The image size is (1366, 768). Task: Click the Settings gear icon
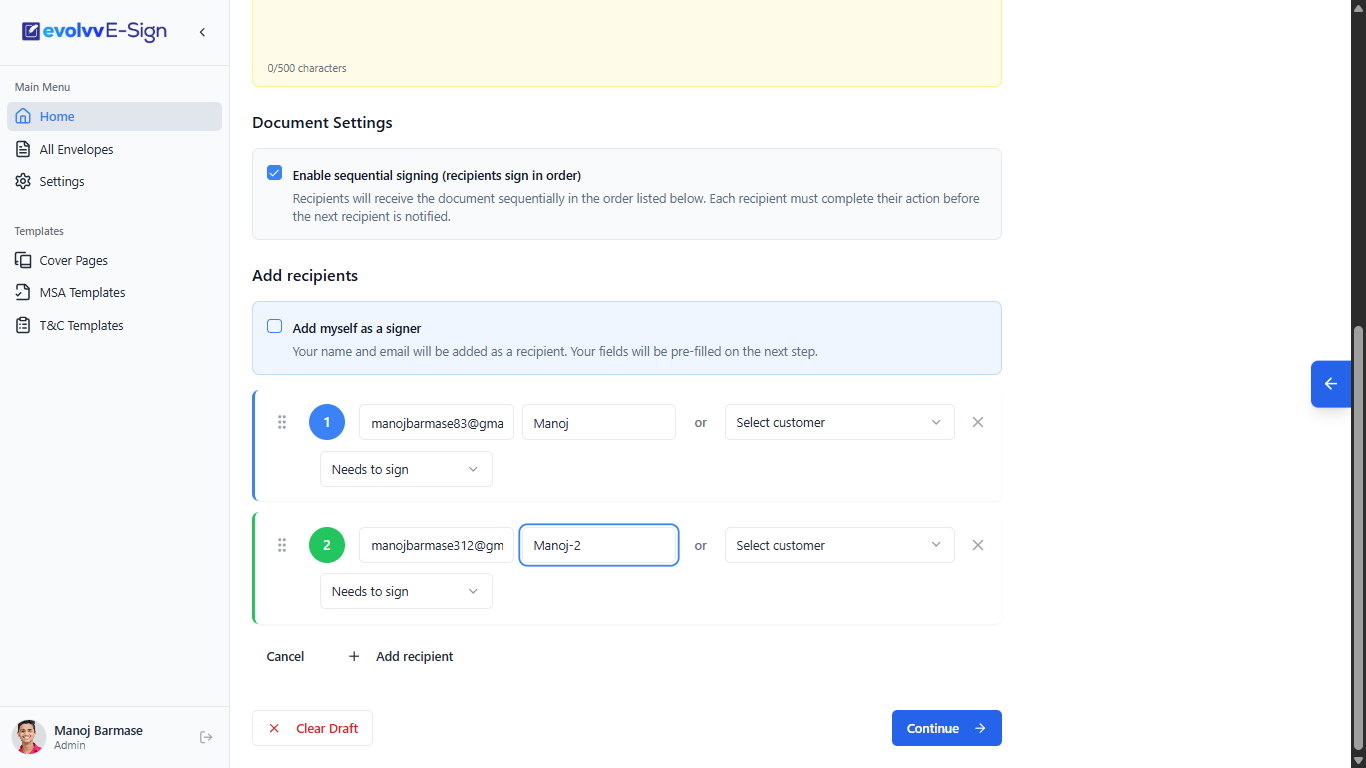coord(23,181)
